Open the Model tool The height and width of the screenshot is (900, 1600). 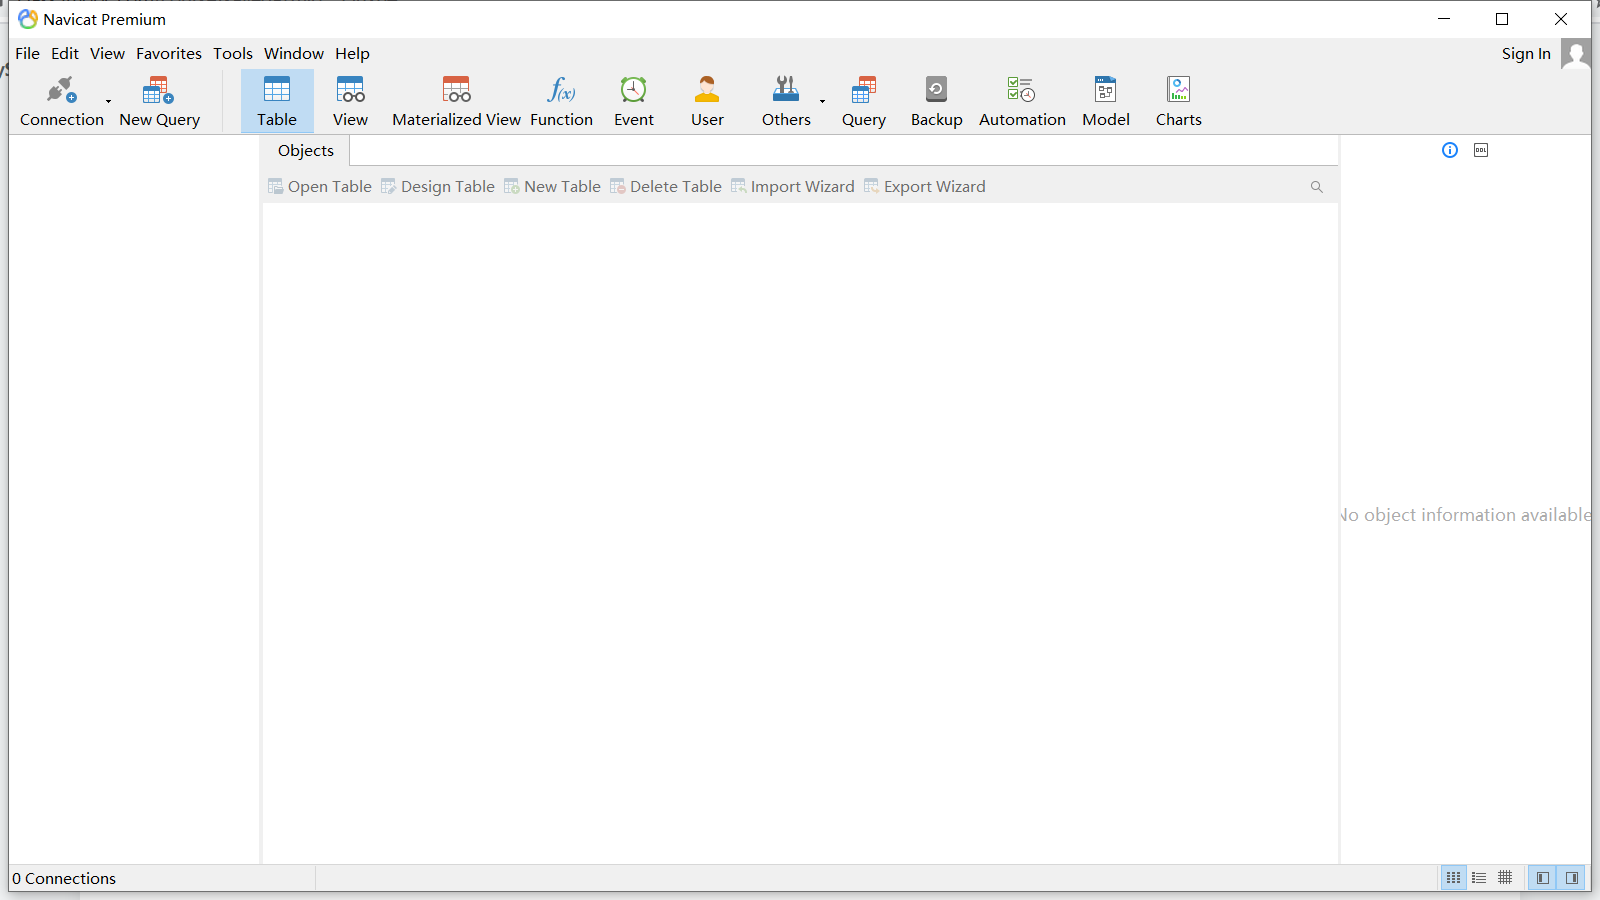click(1106, 101)
